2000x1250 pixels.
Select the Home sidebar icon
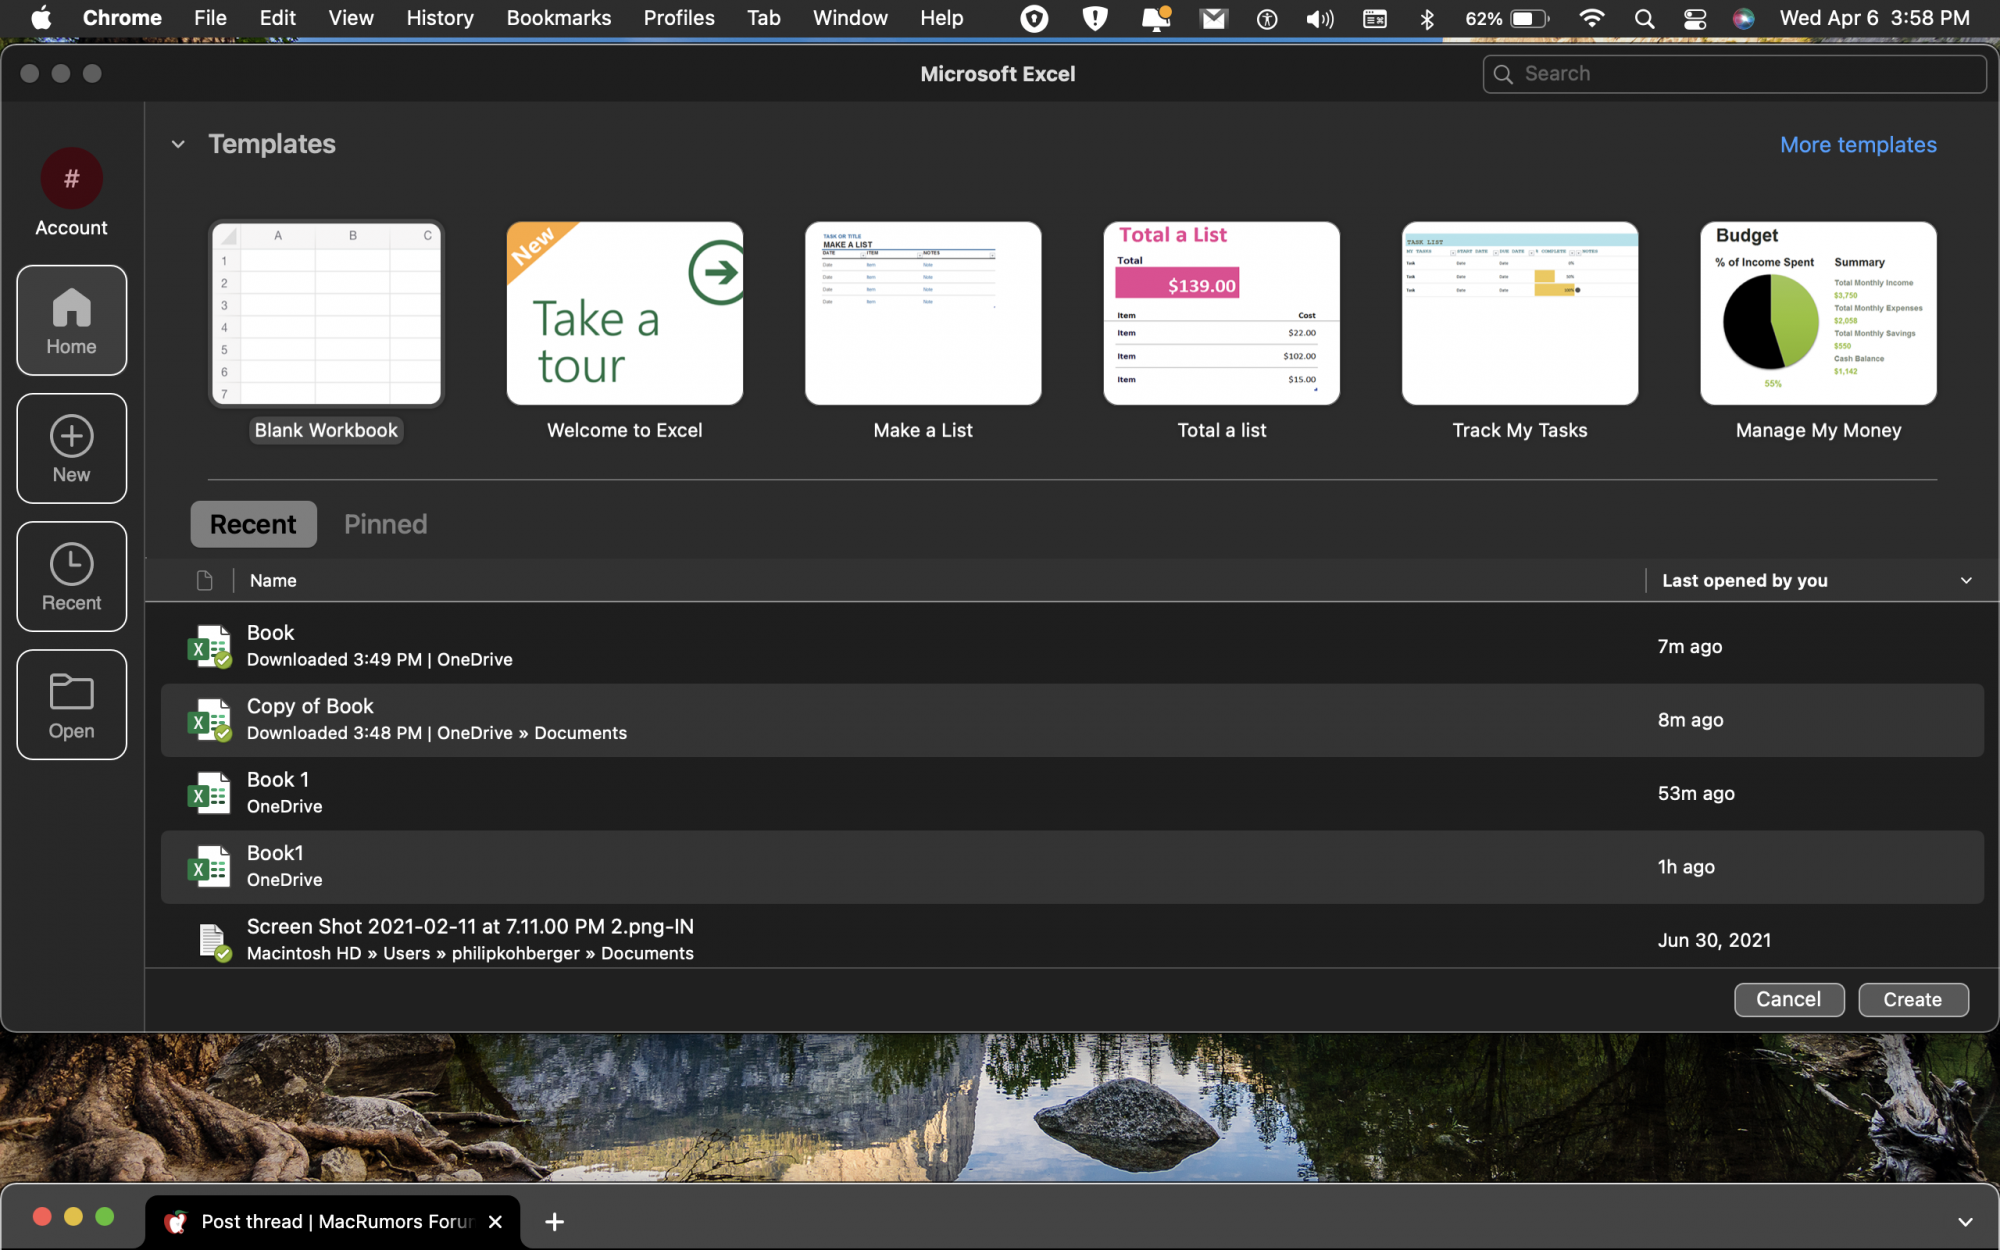pyautogui.click(x=71, y=320)
